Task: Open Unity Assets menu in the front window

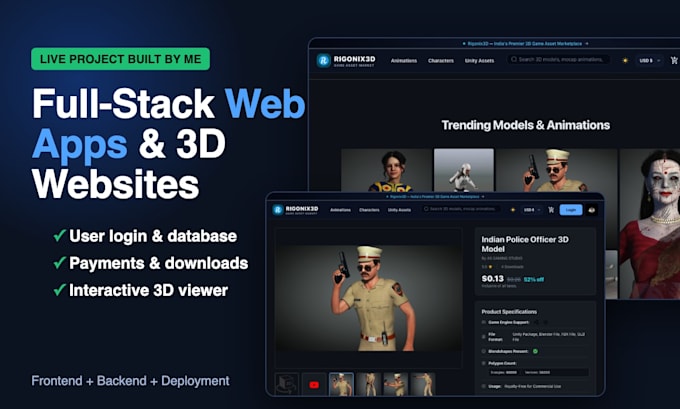Action: click(x=399, y=210)
